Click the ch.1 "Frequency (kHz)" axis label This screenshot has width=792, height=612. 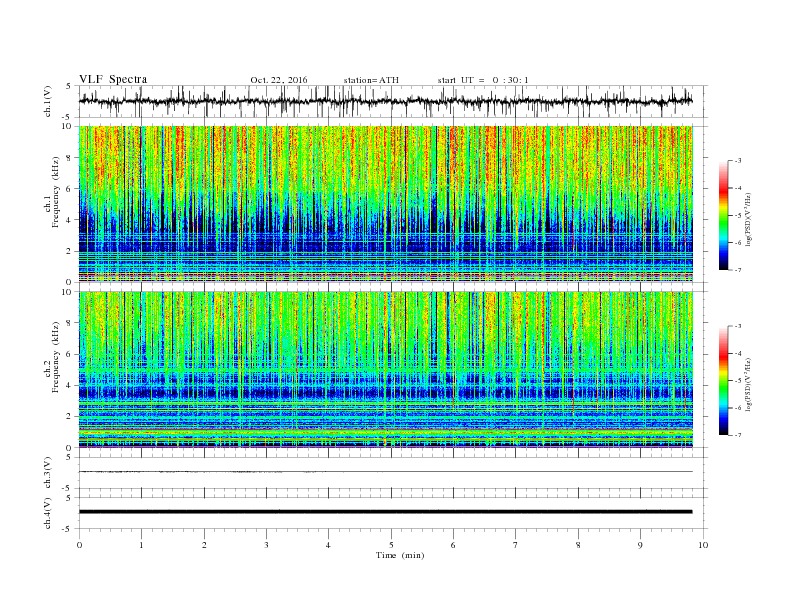(56, 192)
